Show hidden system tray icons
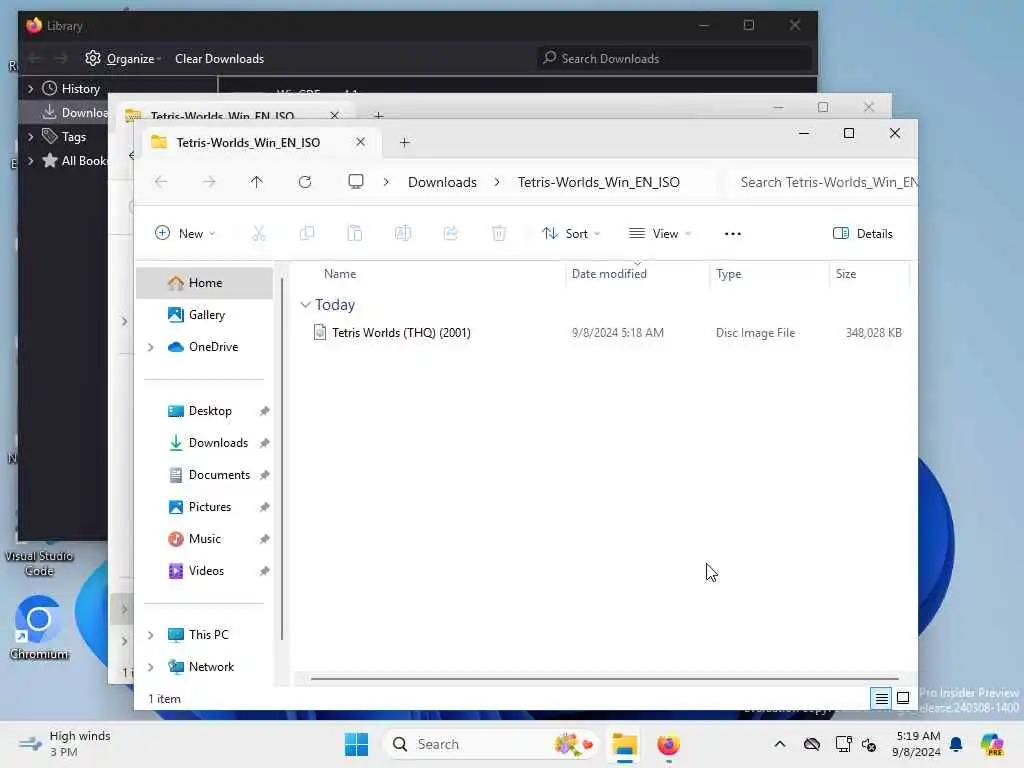Image resolution: width=1024 pixels, height=768 pixels. 780,744
